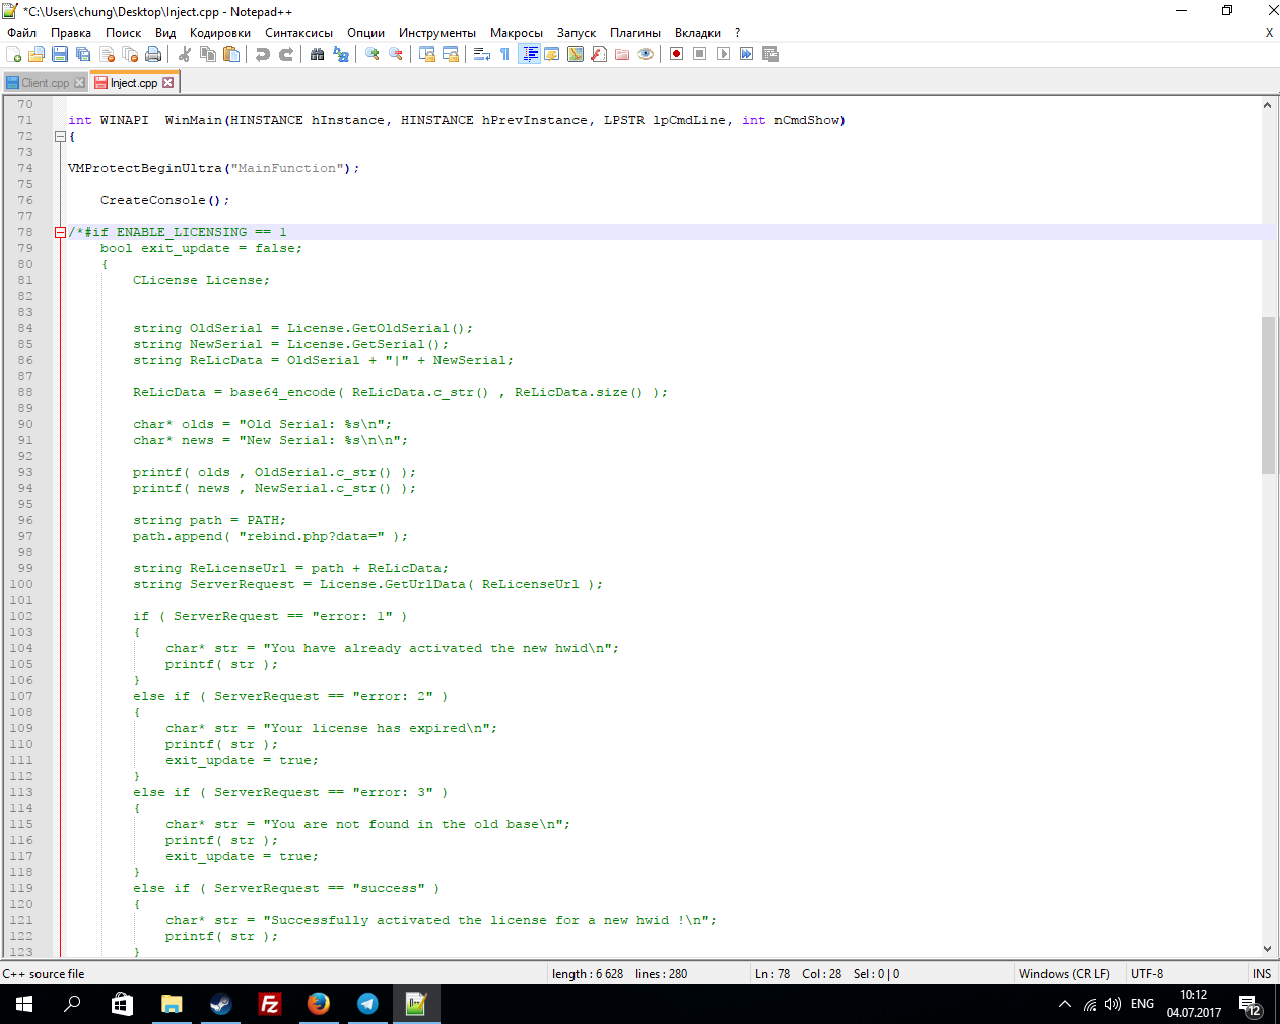Open Telegram from the taskbar

[368, 1004]
